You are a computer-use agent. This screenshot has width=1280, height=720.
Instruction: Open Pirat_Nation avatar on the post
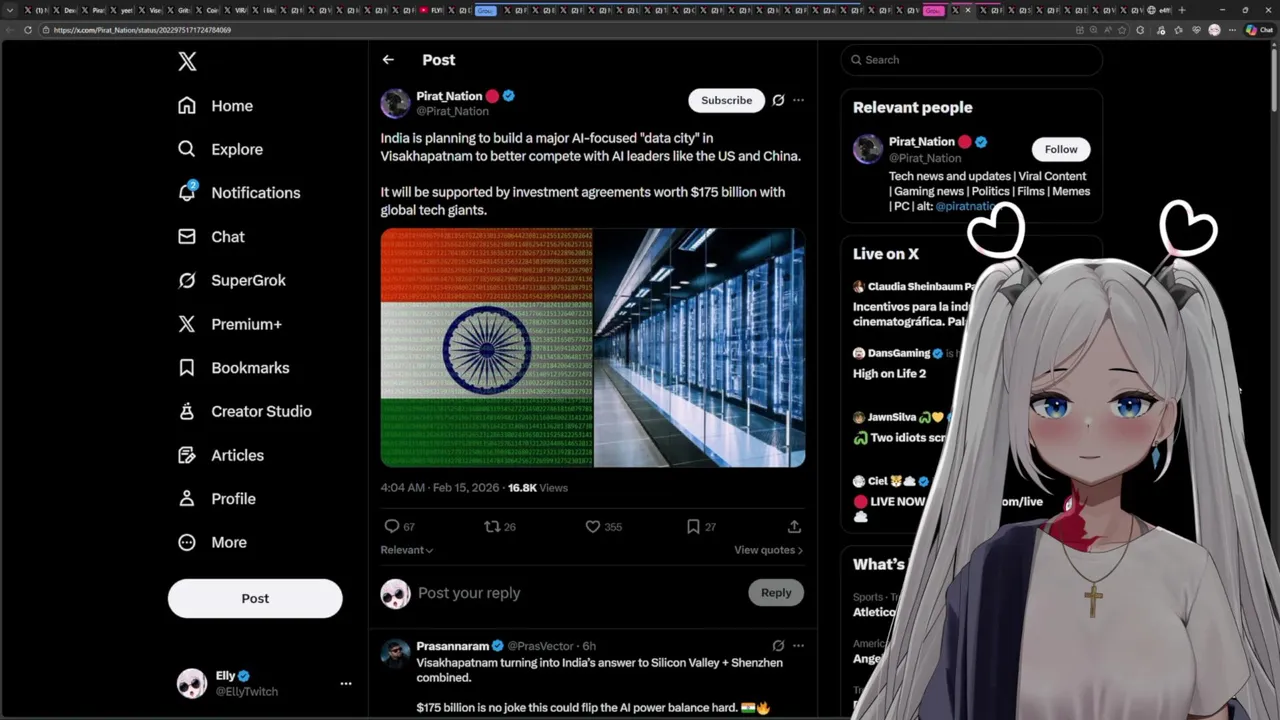coord(395,103)
